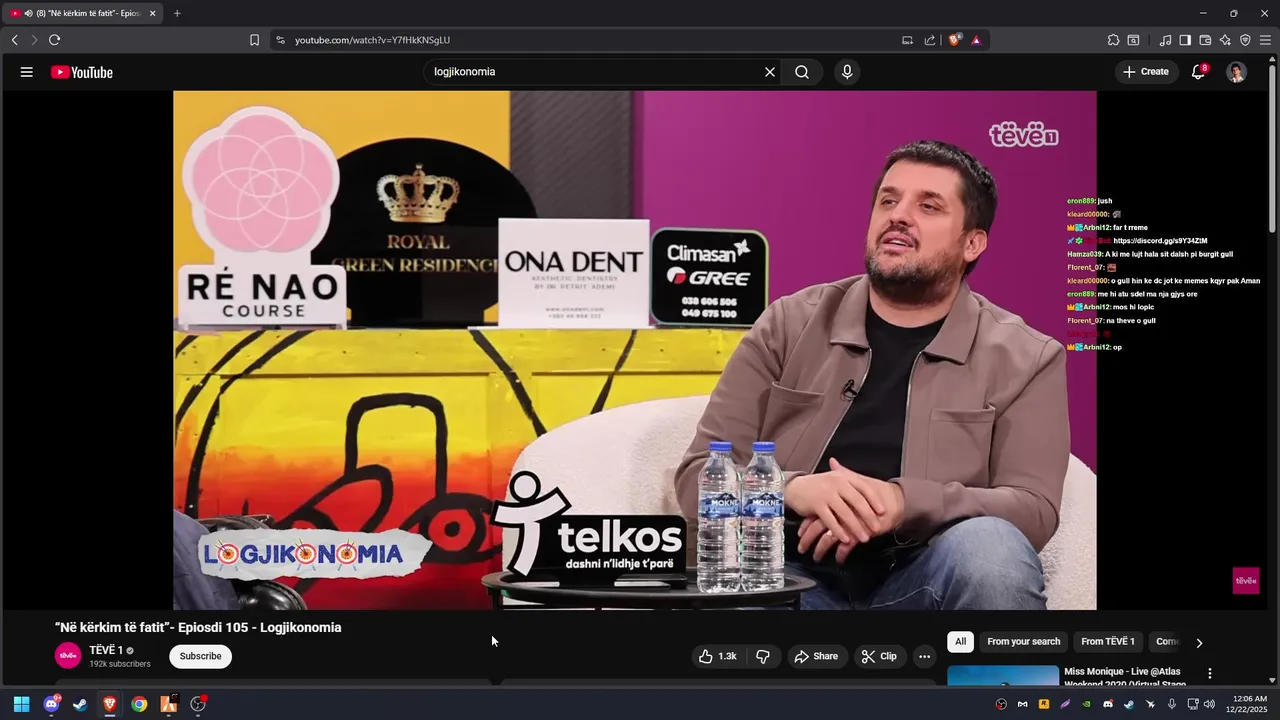1280x720 pixels.
Task: Select the 'Në kërkim të fatit' browser tab
Action: point(80,13)
